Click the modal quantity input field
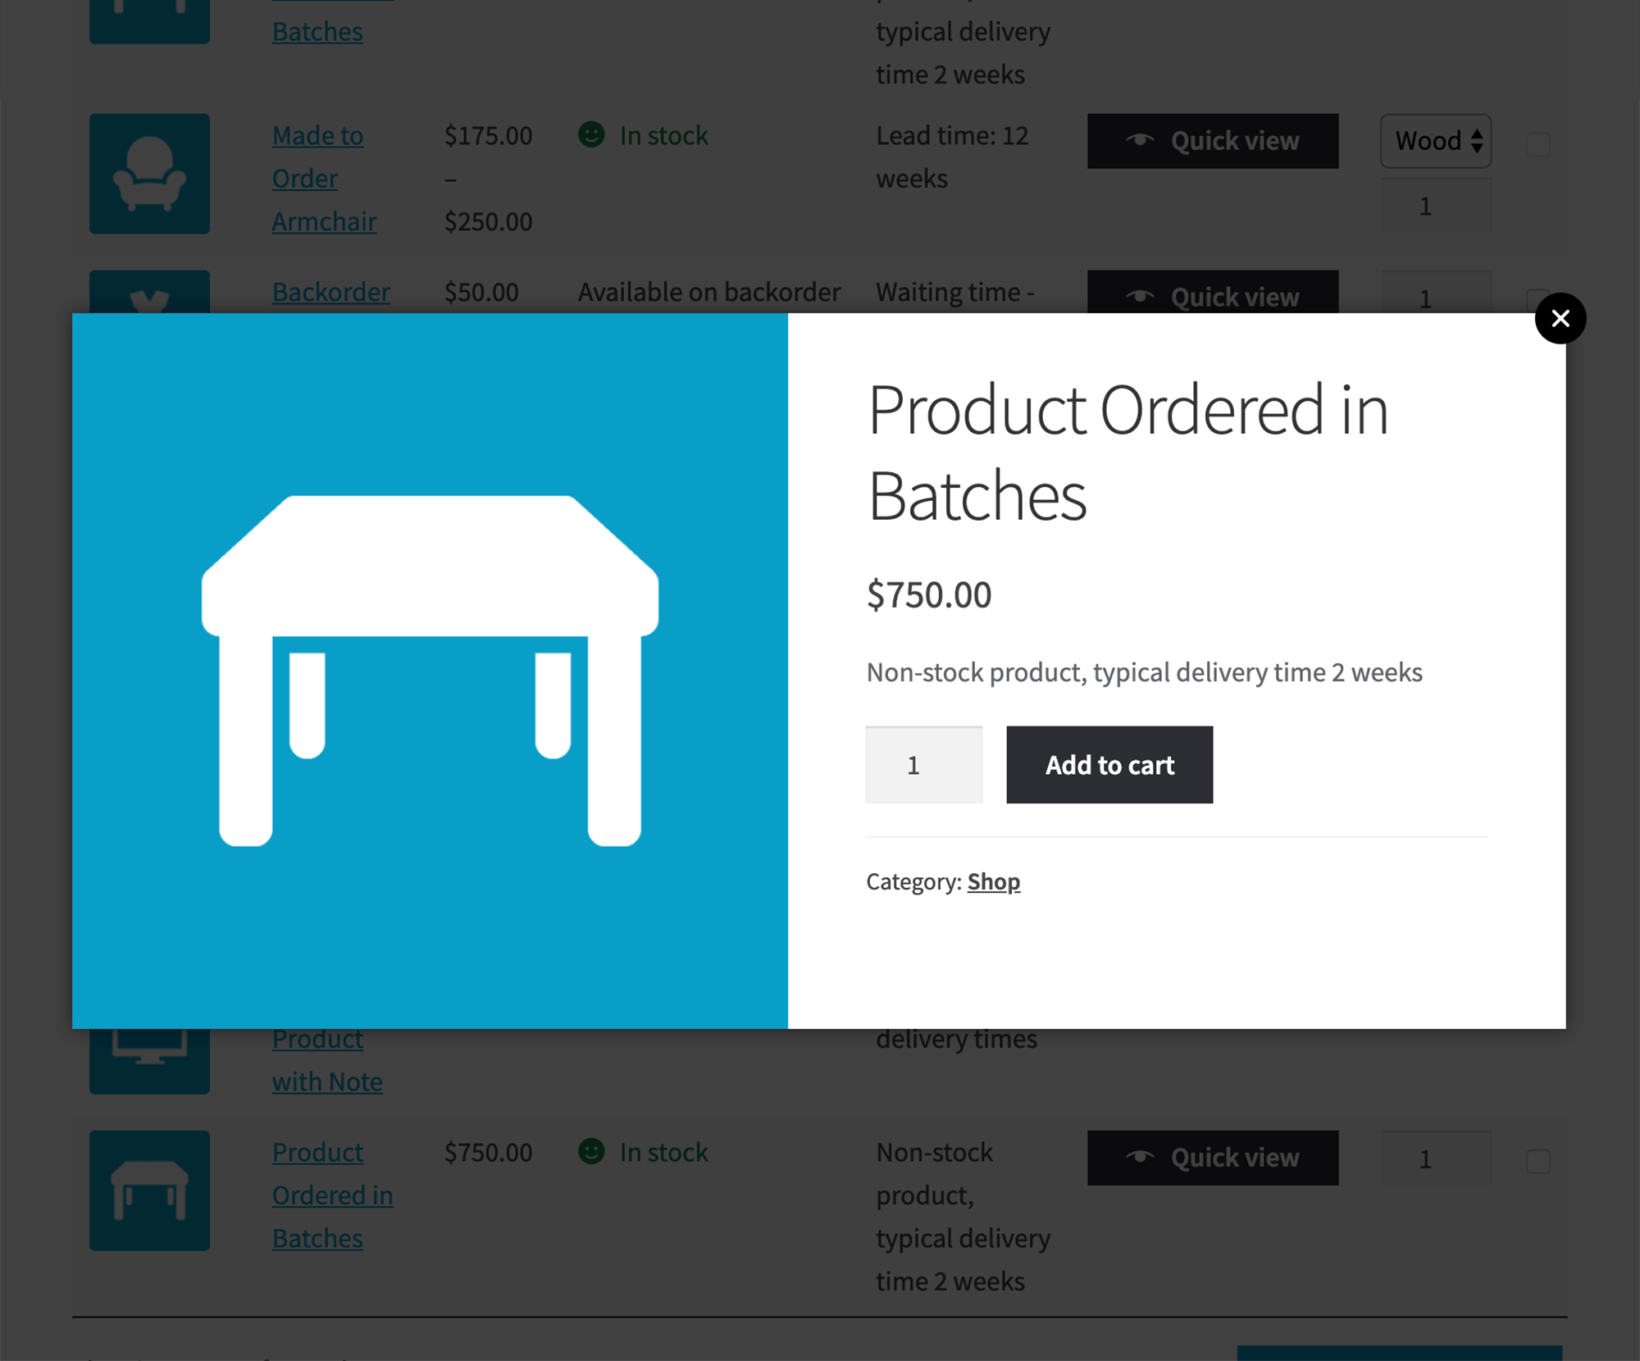Screen dimensions: 1640x1361 [x=923, y=765]
